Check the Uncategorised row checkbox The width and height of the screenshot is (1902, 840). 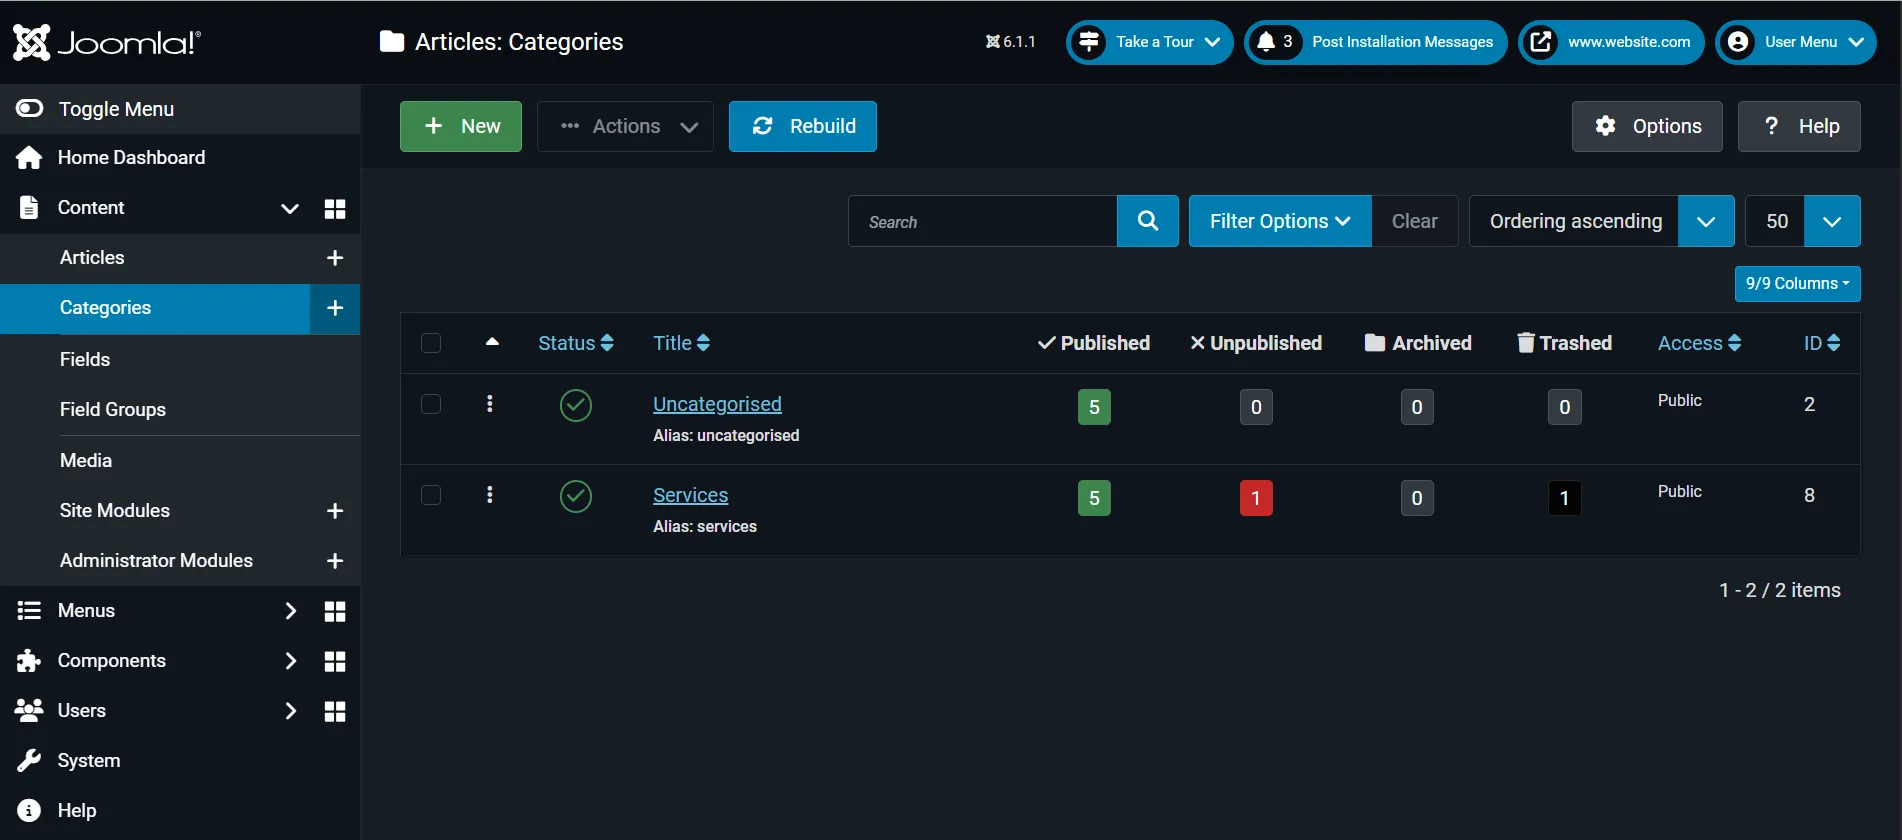(431, 404)
